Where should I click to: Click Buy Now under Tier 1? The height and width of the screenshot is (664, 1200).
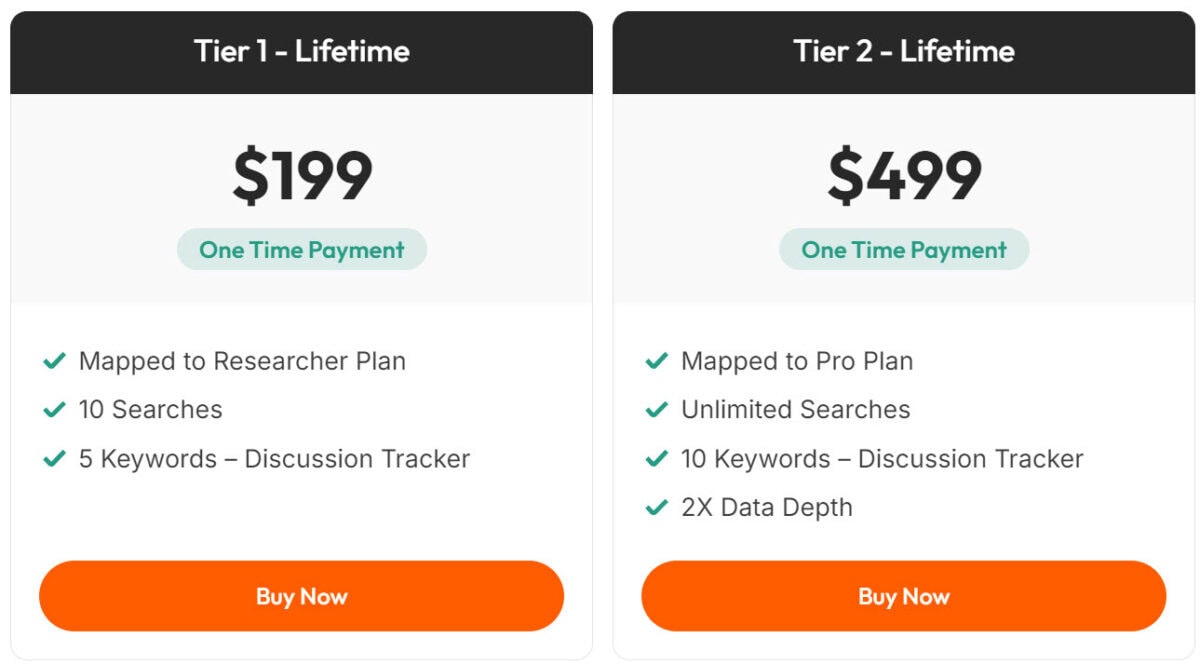(301, 596)
